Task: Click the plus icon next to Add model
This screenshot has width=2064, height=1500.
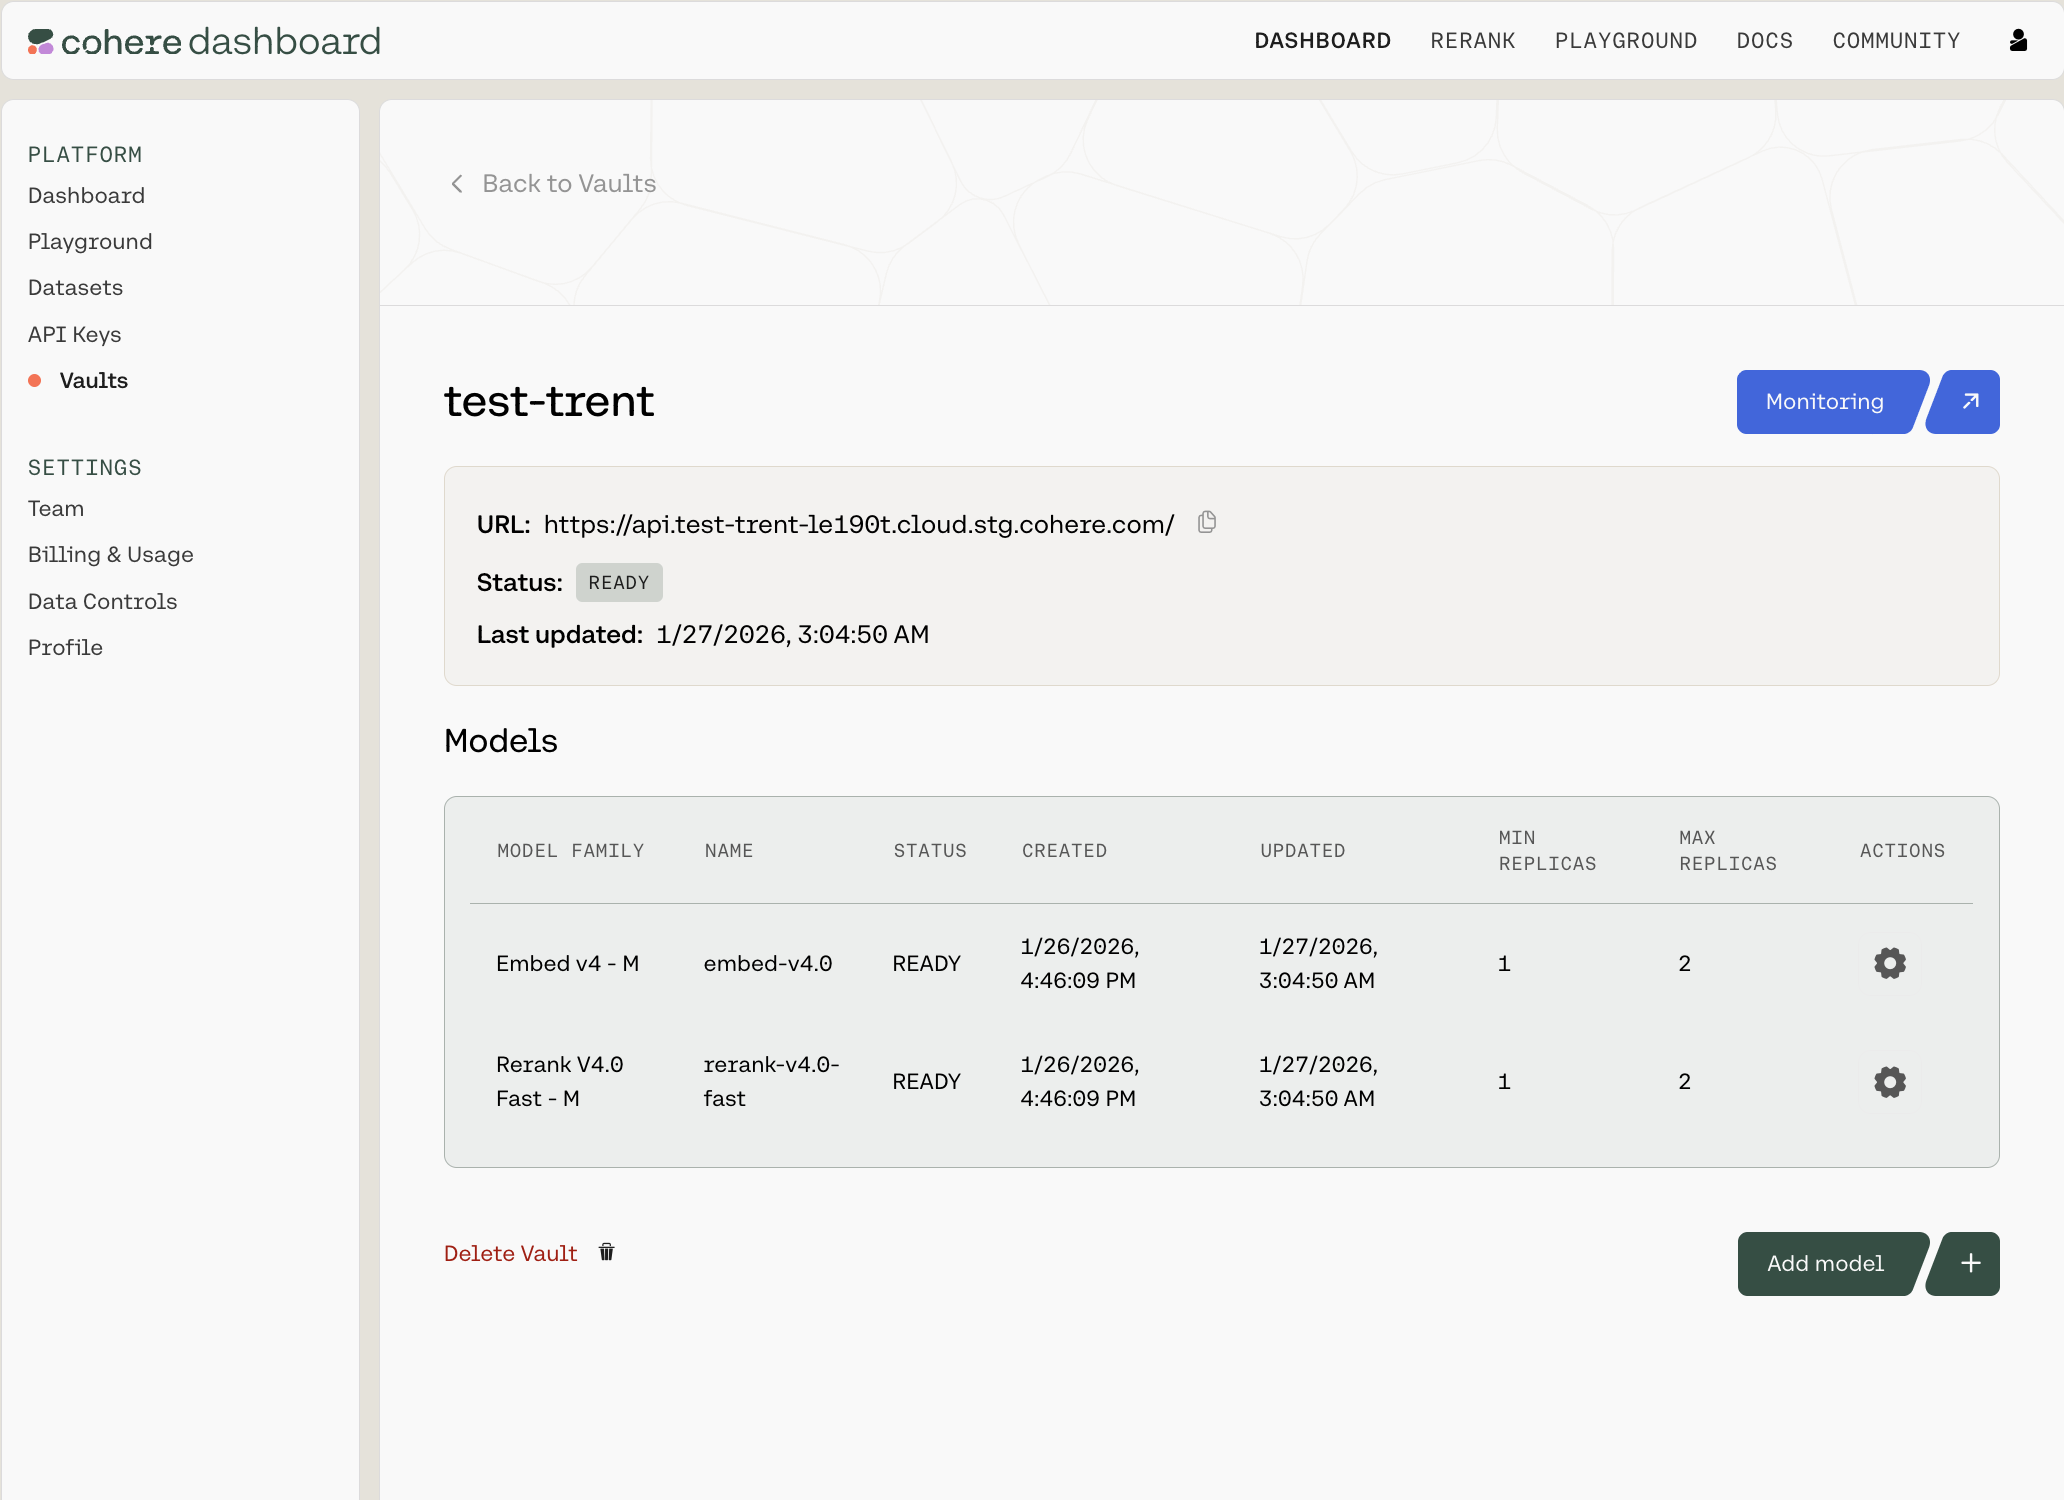Action: (x=1969, y=1263)
